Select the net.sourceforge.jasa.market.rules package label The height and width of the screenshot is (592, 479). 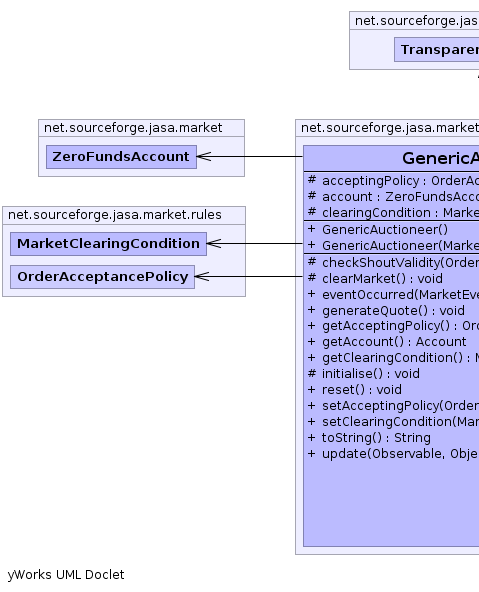click(x=115, y=215)
